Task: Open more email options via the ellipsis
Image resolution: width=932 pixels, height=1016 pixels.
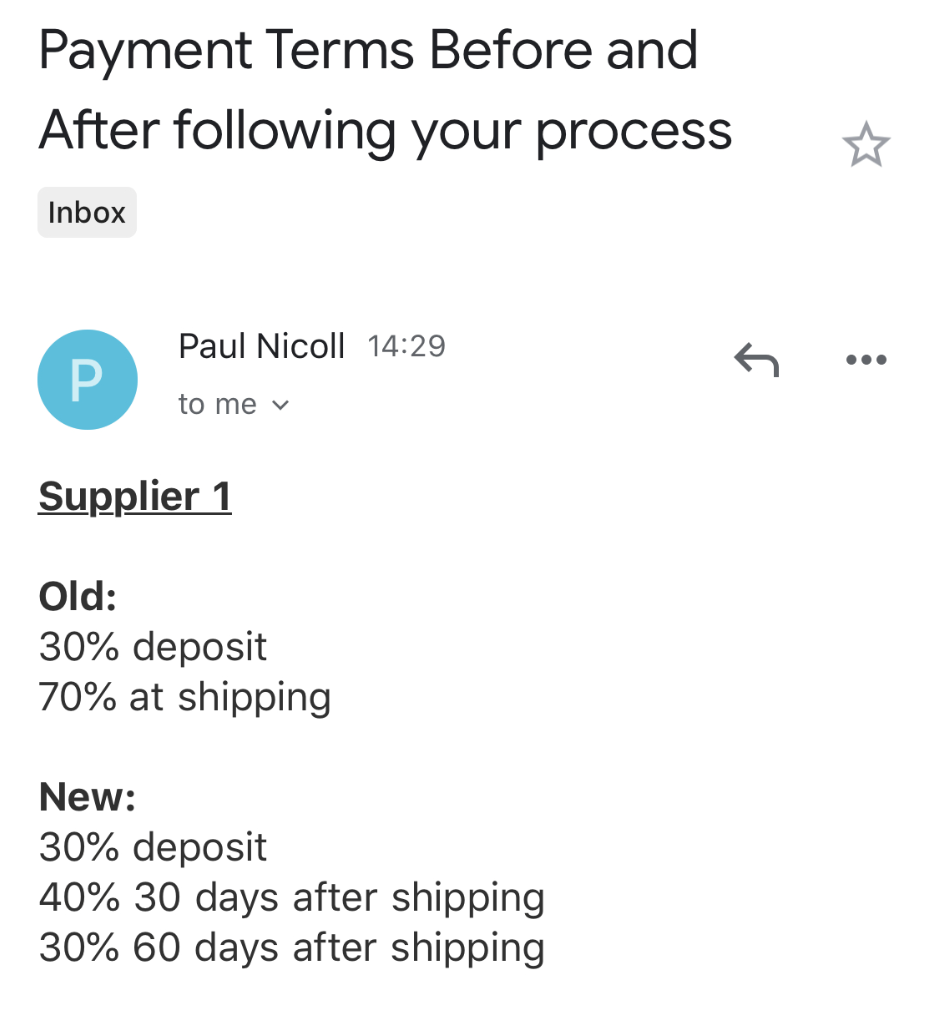Action: click(865, 360)
